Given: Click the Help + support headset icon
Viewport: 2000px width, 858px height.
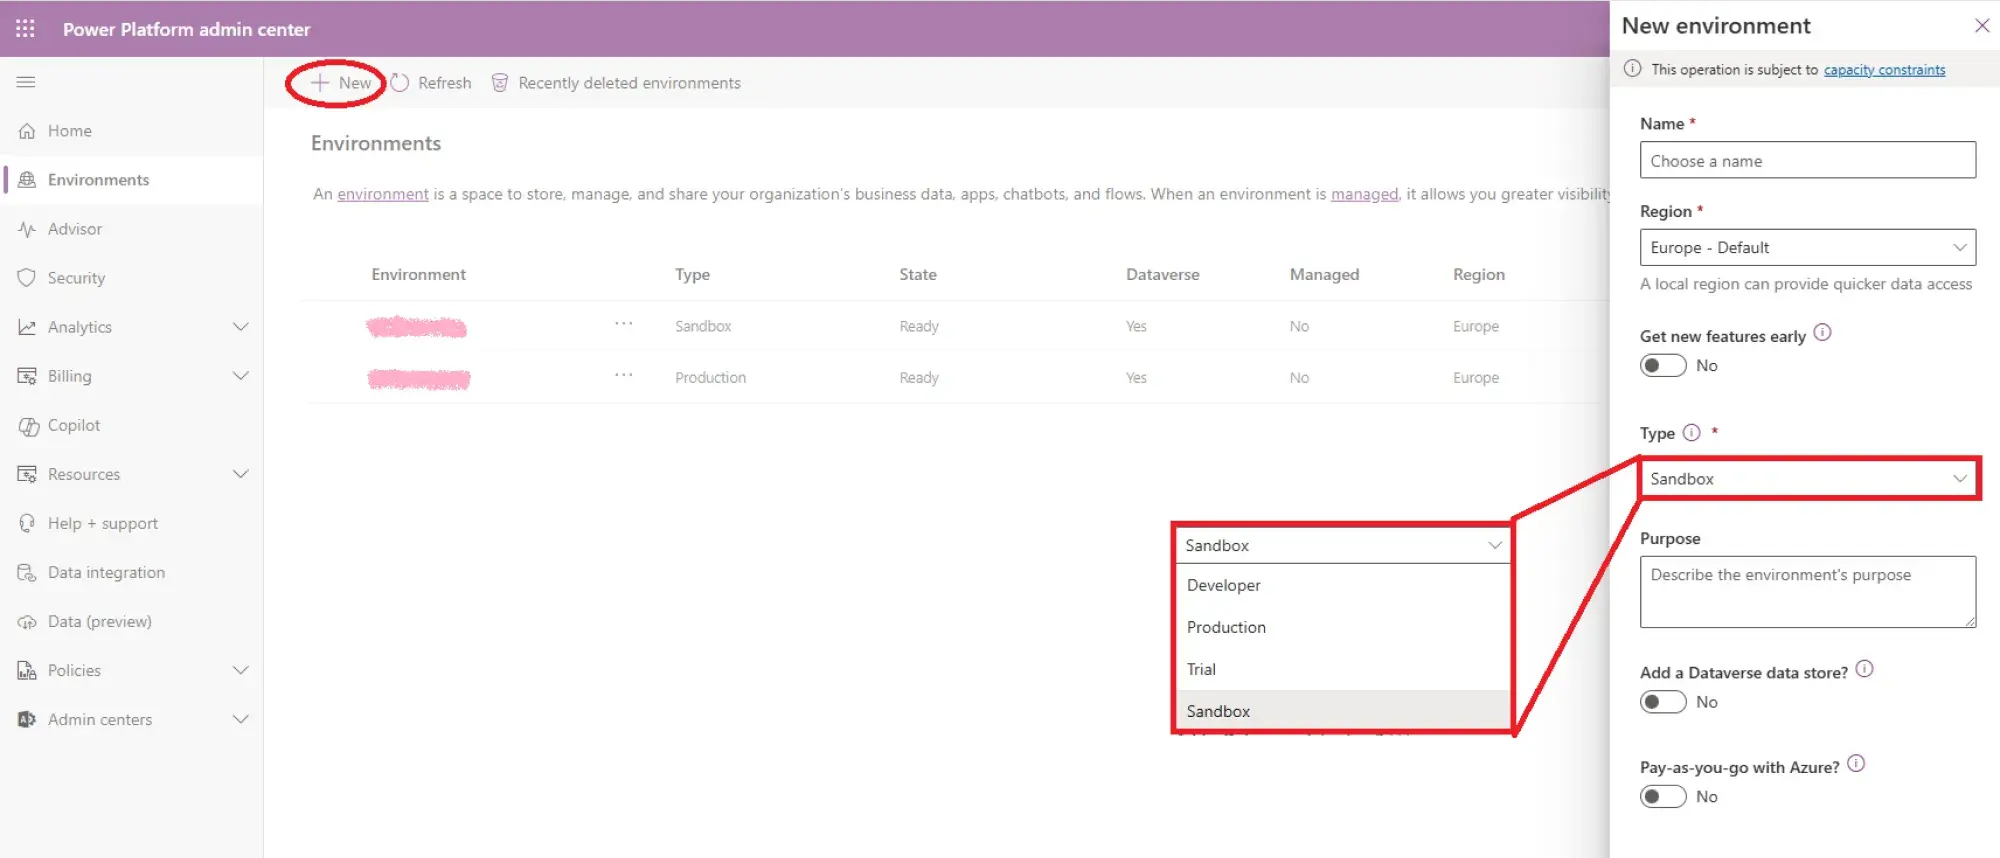Looking at the screenshot, I should click(x=27, y=523).
